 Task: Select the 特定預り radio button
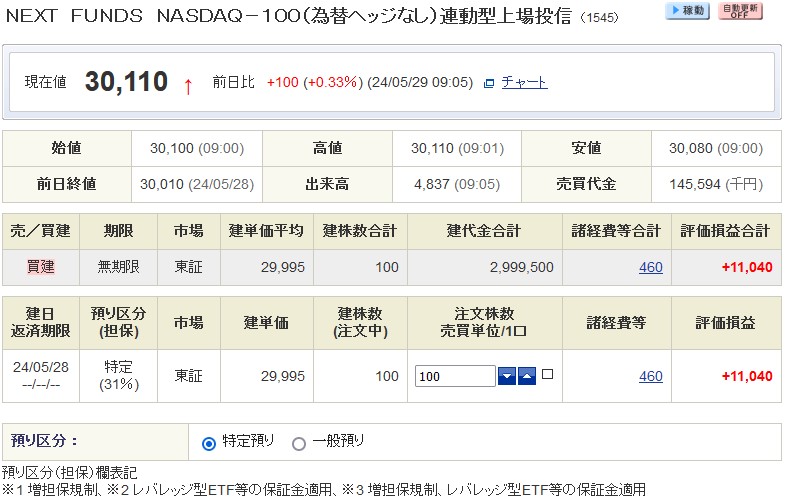click(x=208, y=444)
